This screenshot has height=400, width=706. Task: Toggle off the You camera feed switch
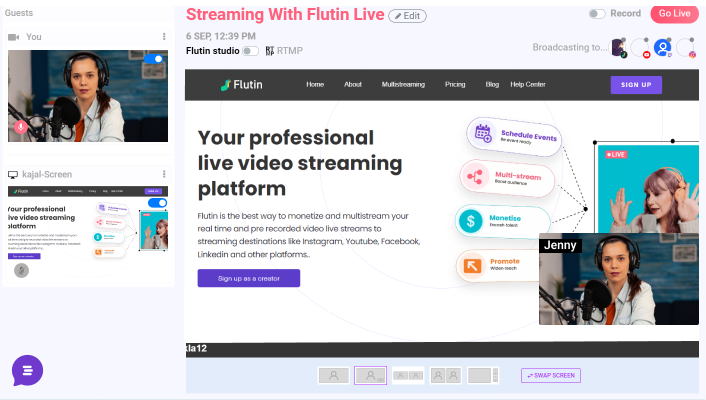(x=154, y=59)
